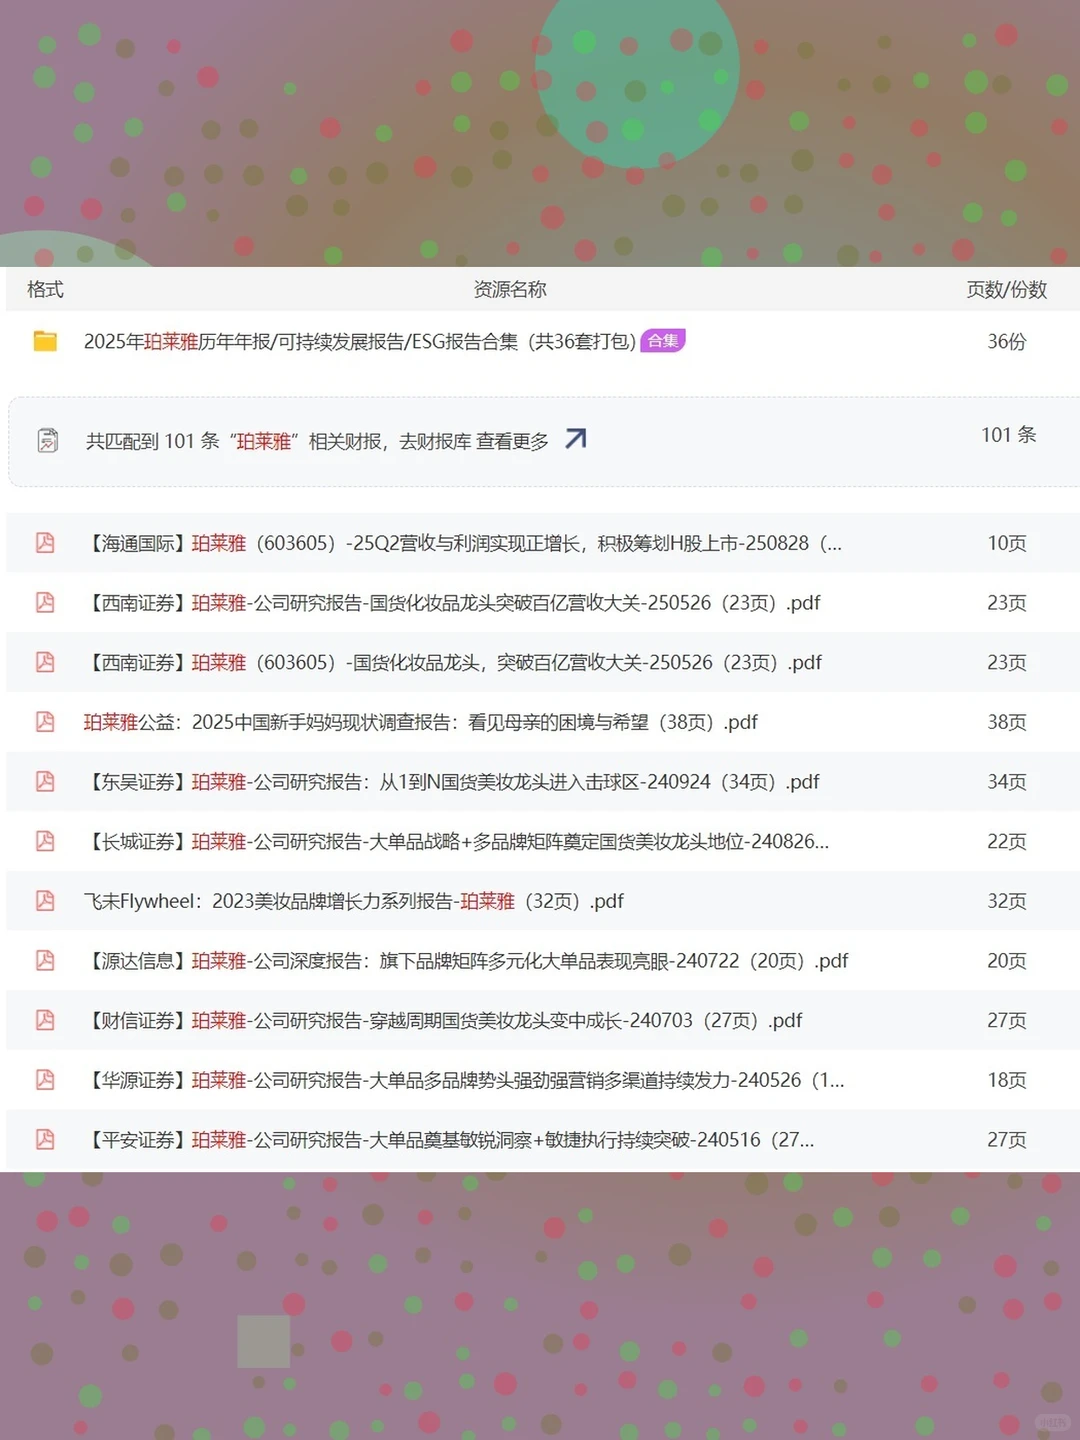Image resolution: width=1080 pixels, height=1440 pixels.
Task: Click PDF icon for 长城证券 report
Action: pyautogui.click(x=45, y=841)
